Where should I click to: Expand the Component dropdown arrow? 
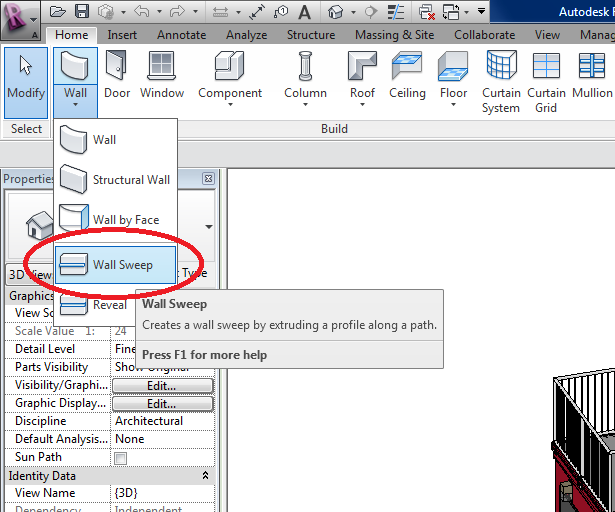[230, 105]
